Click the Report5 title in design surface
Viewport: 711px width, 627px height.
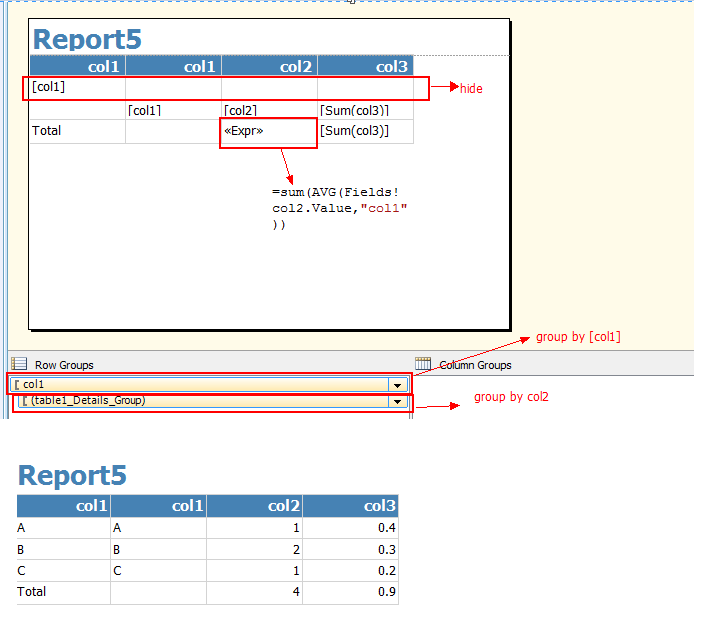click(x=87, y=39)
